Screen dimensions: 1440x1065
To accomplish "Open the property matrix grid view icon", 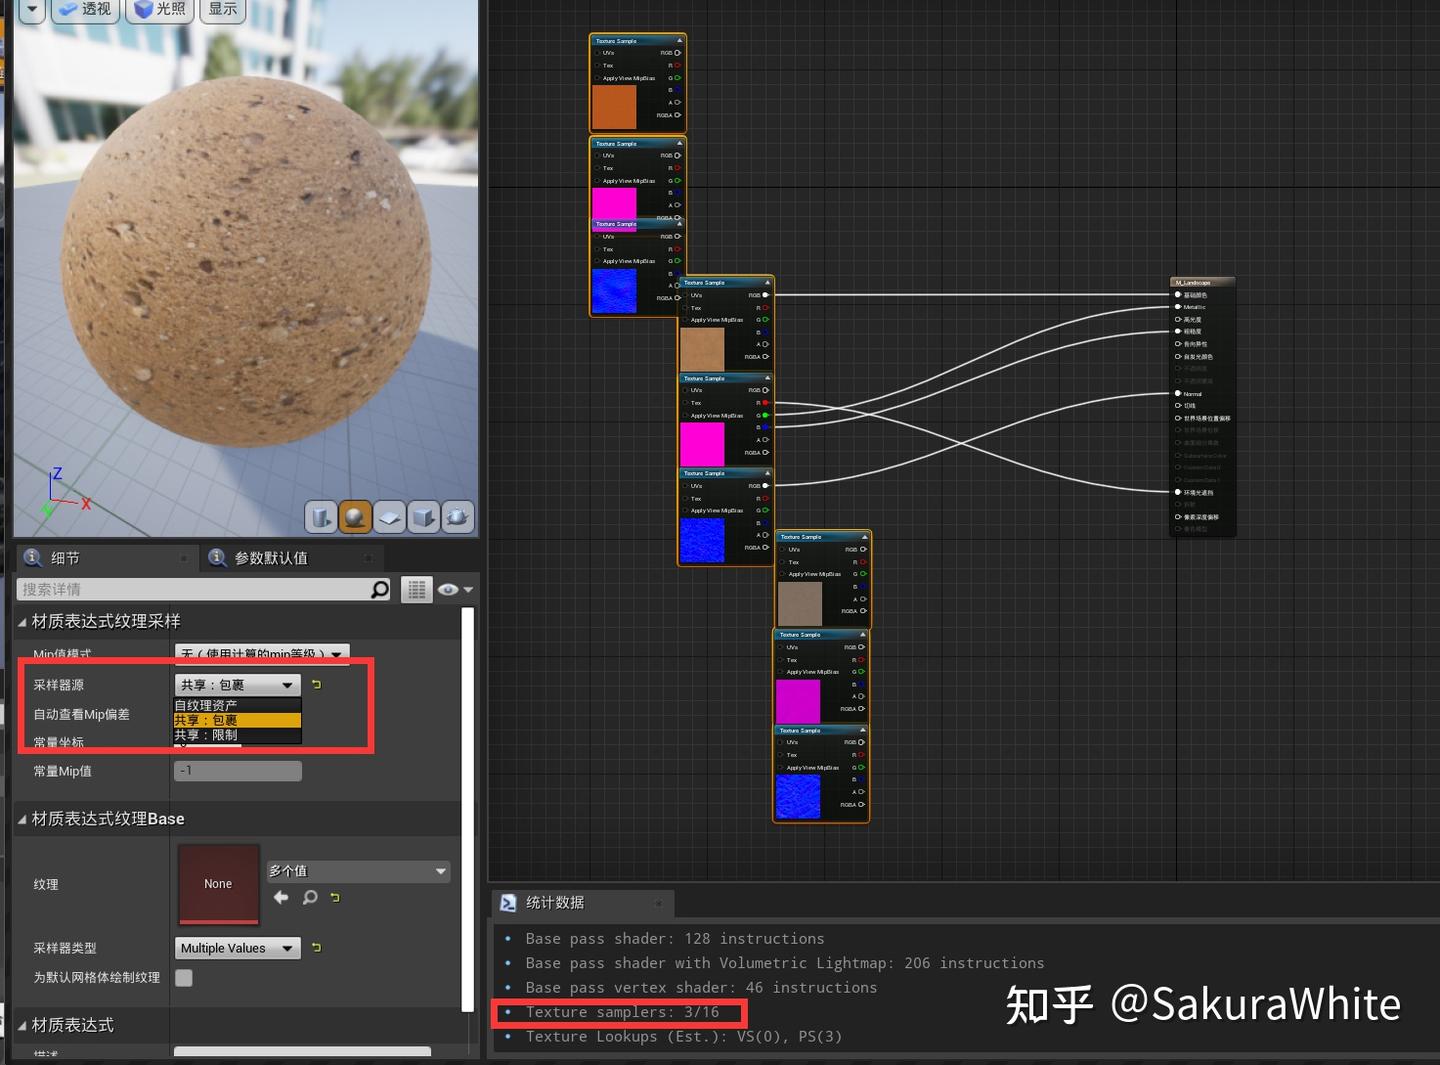I will (x=416, y=590).
